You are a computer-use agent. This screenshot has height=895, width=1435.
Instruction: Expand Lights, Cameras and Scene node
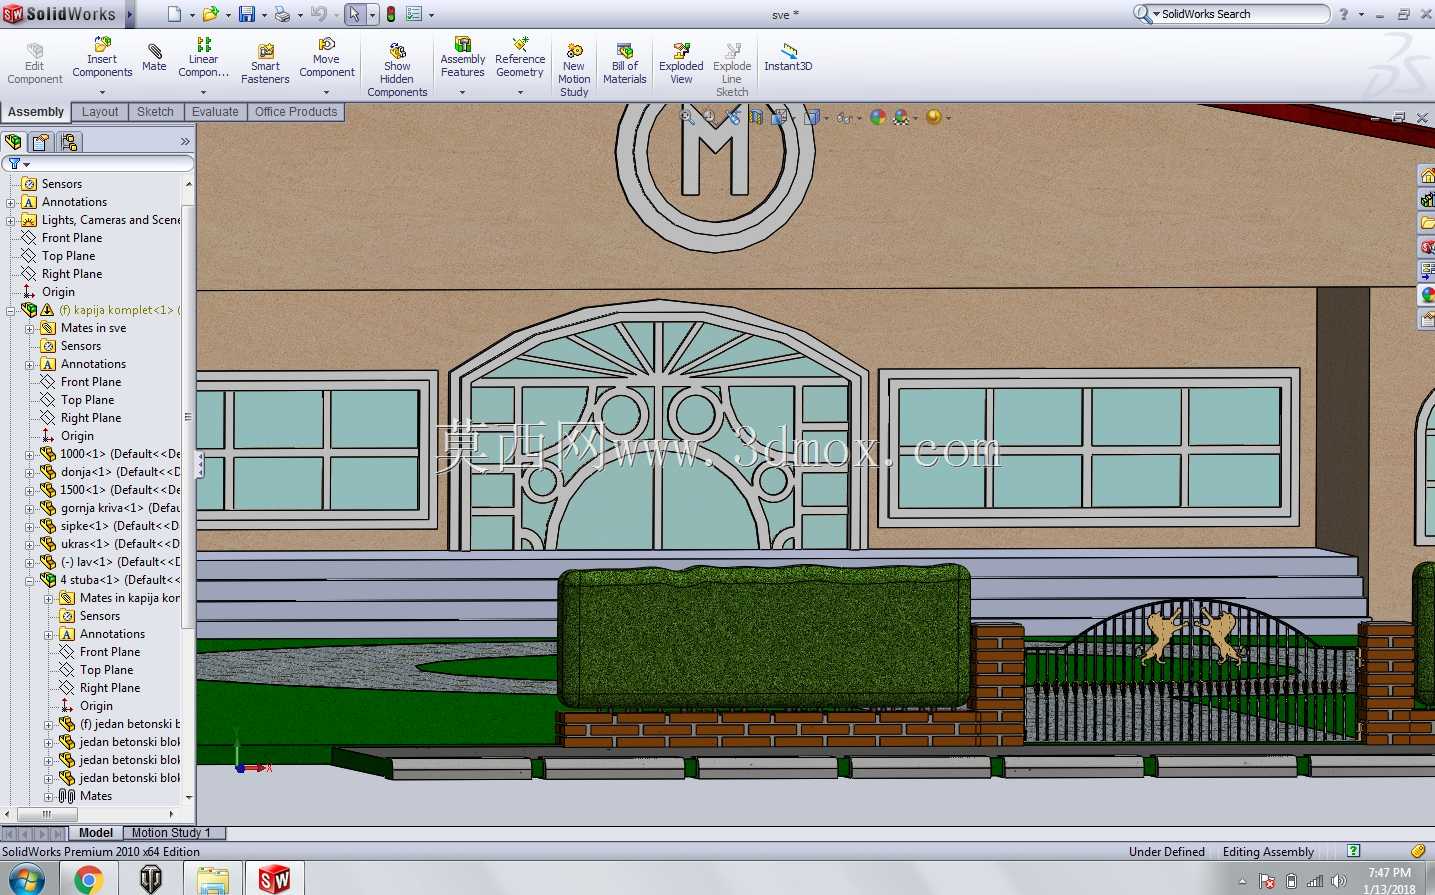[11, 220]
